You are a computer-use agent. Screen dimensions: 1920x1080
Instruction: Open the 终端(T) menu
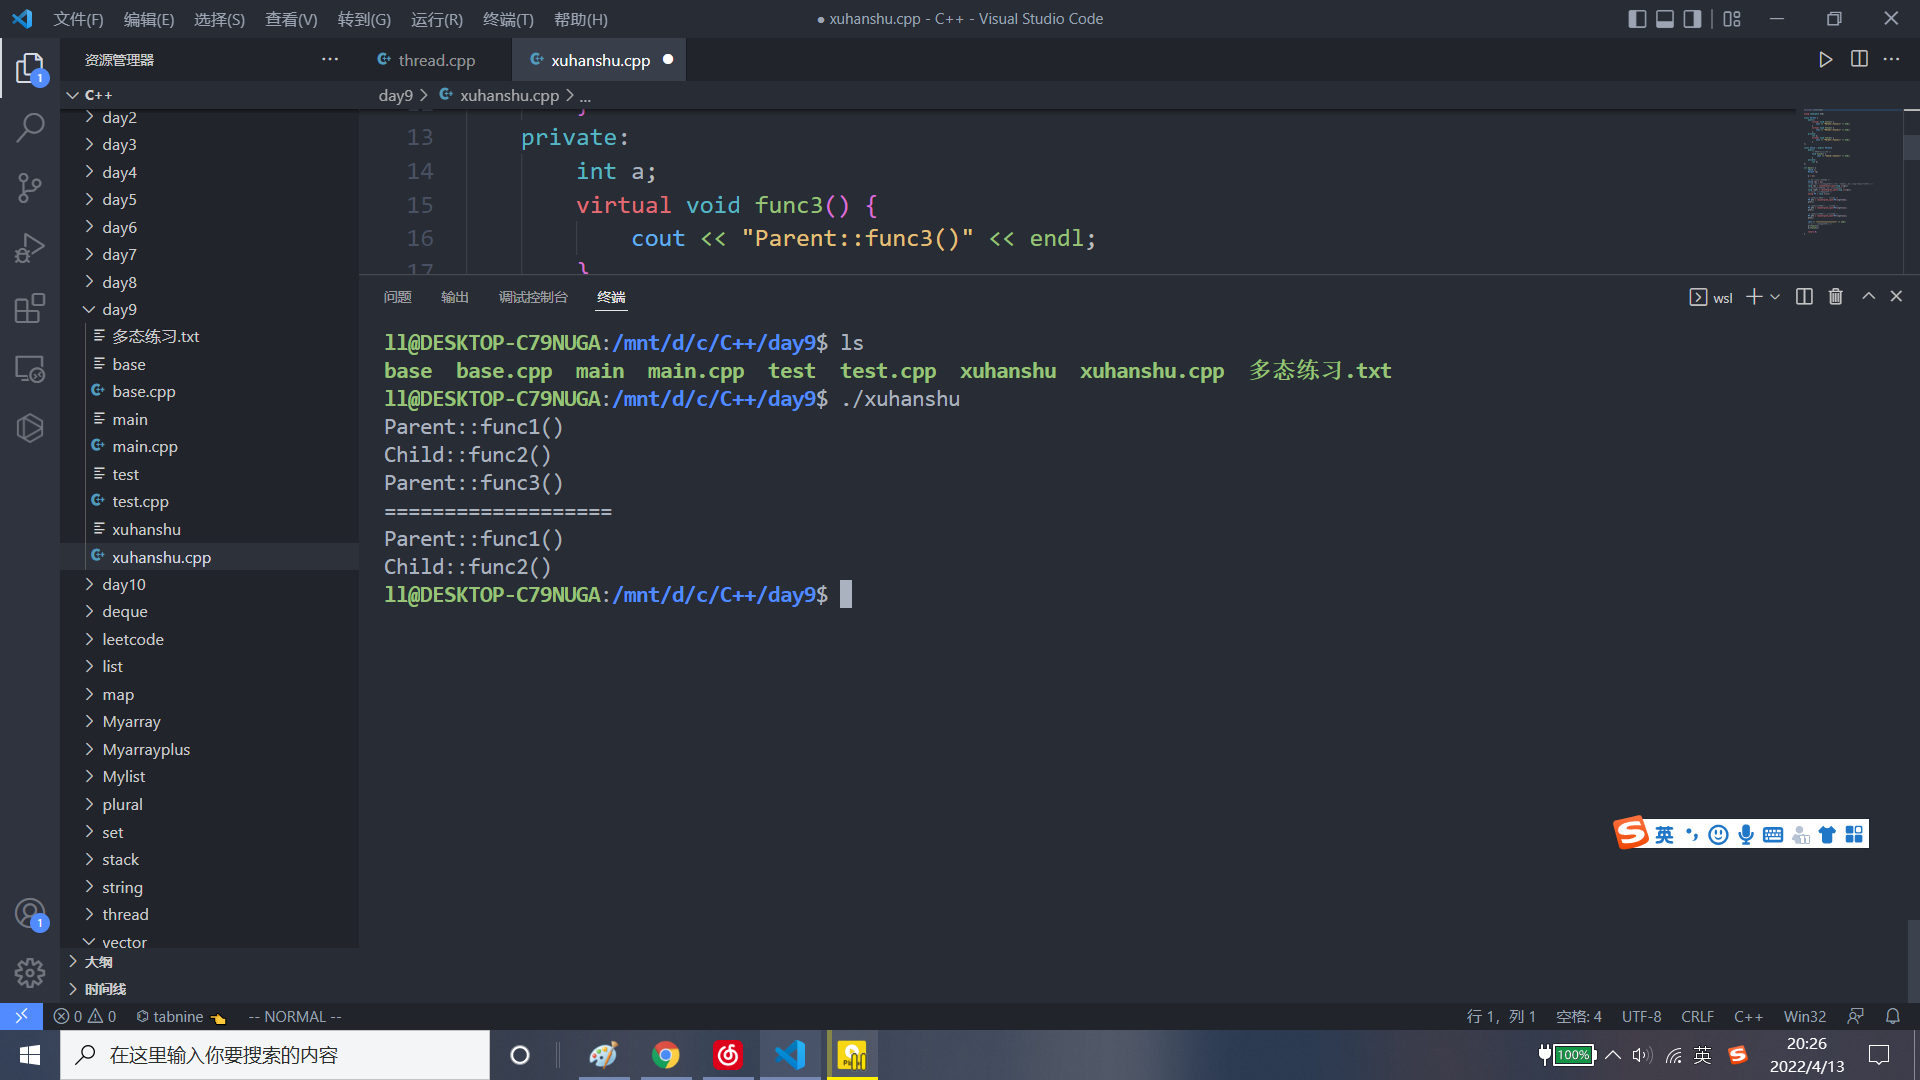(x=508, y=19)
